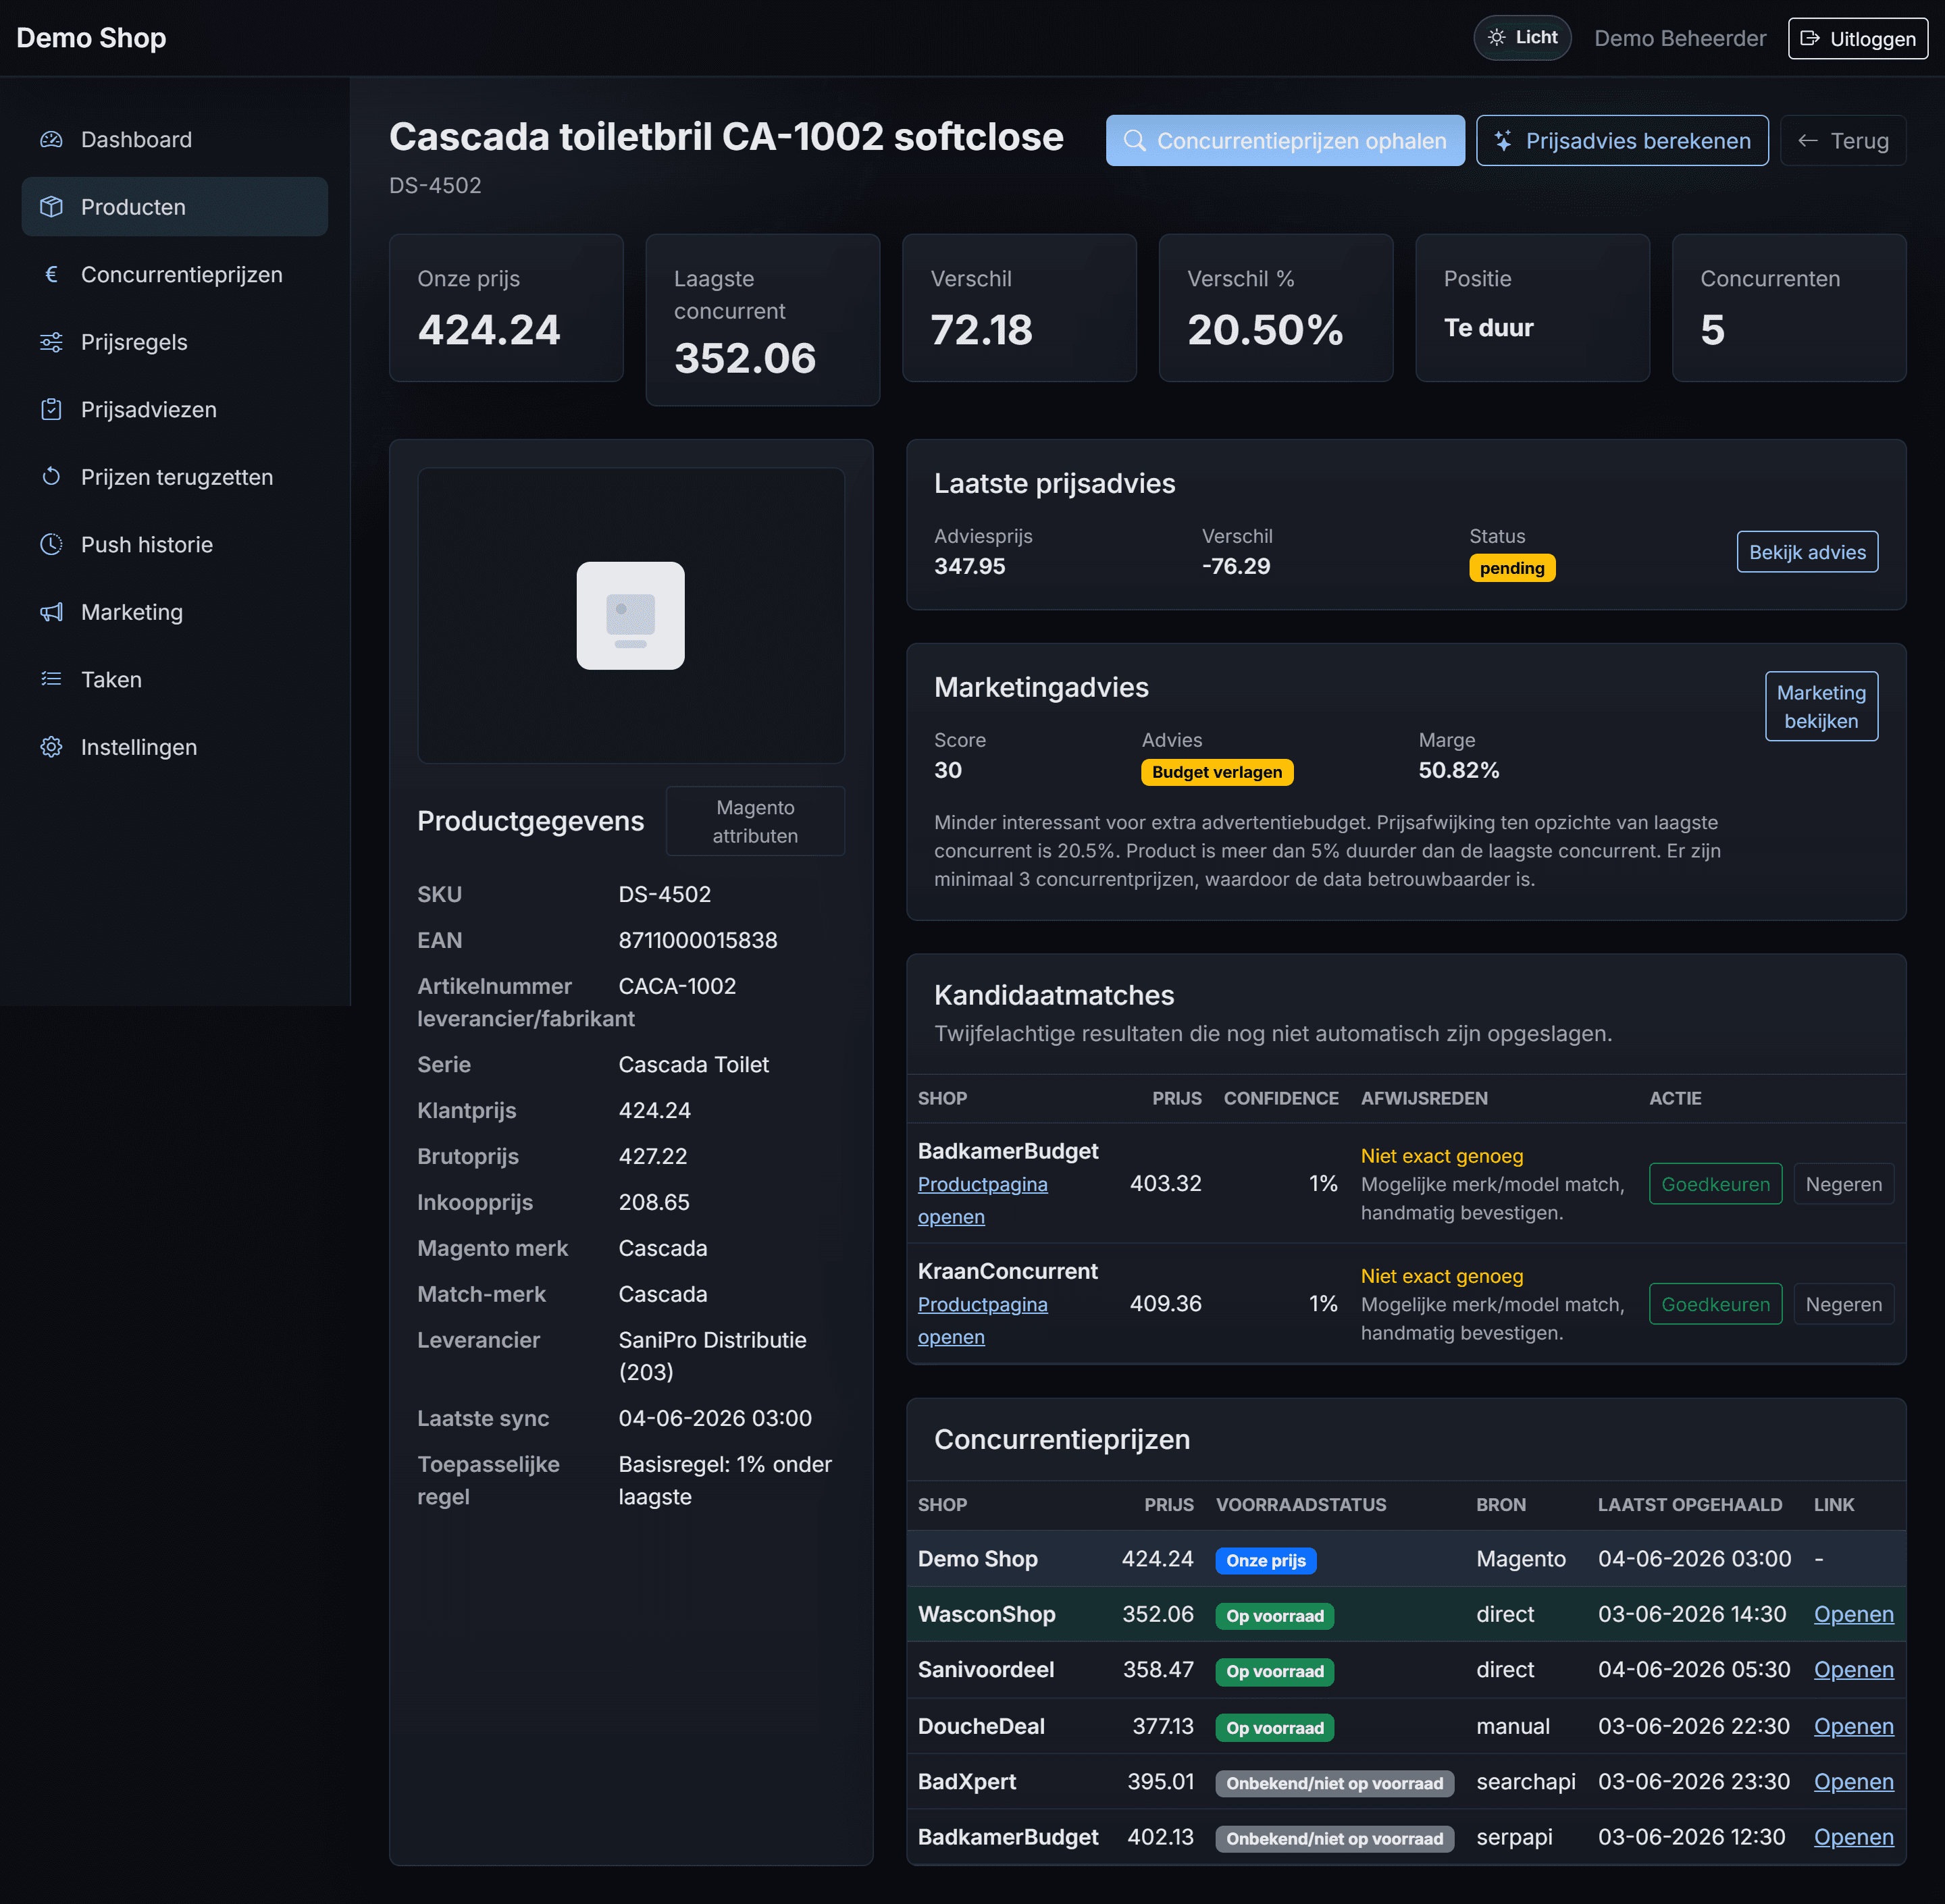Click the logout arrow icon in Uitloggen
This screenshot has width=1945, height=1904.
coord(1809,38)
